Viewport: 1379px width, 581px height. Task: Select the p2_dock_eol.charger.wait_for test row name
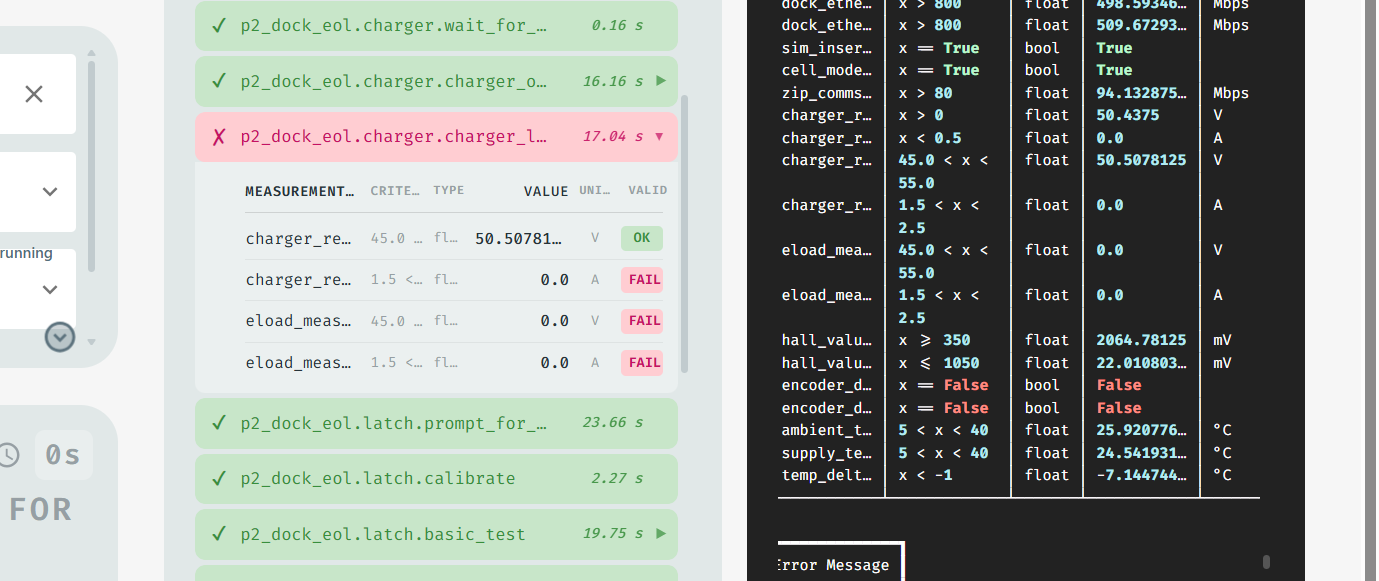(x=394, y=25)
